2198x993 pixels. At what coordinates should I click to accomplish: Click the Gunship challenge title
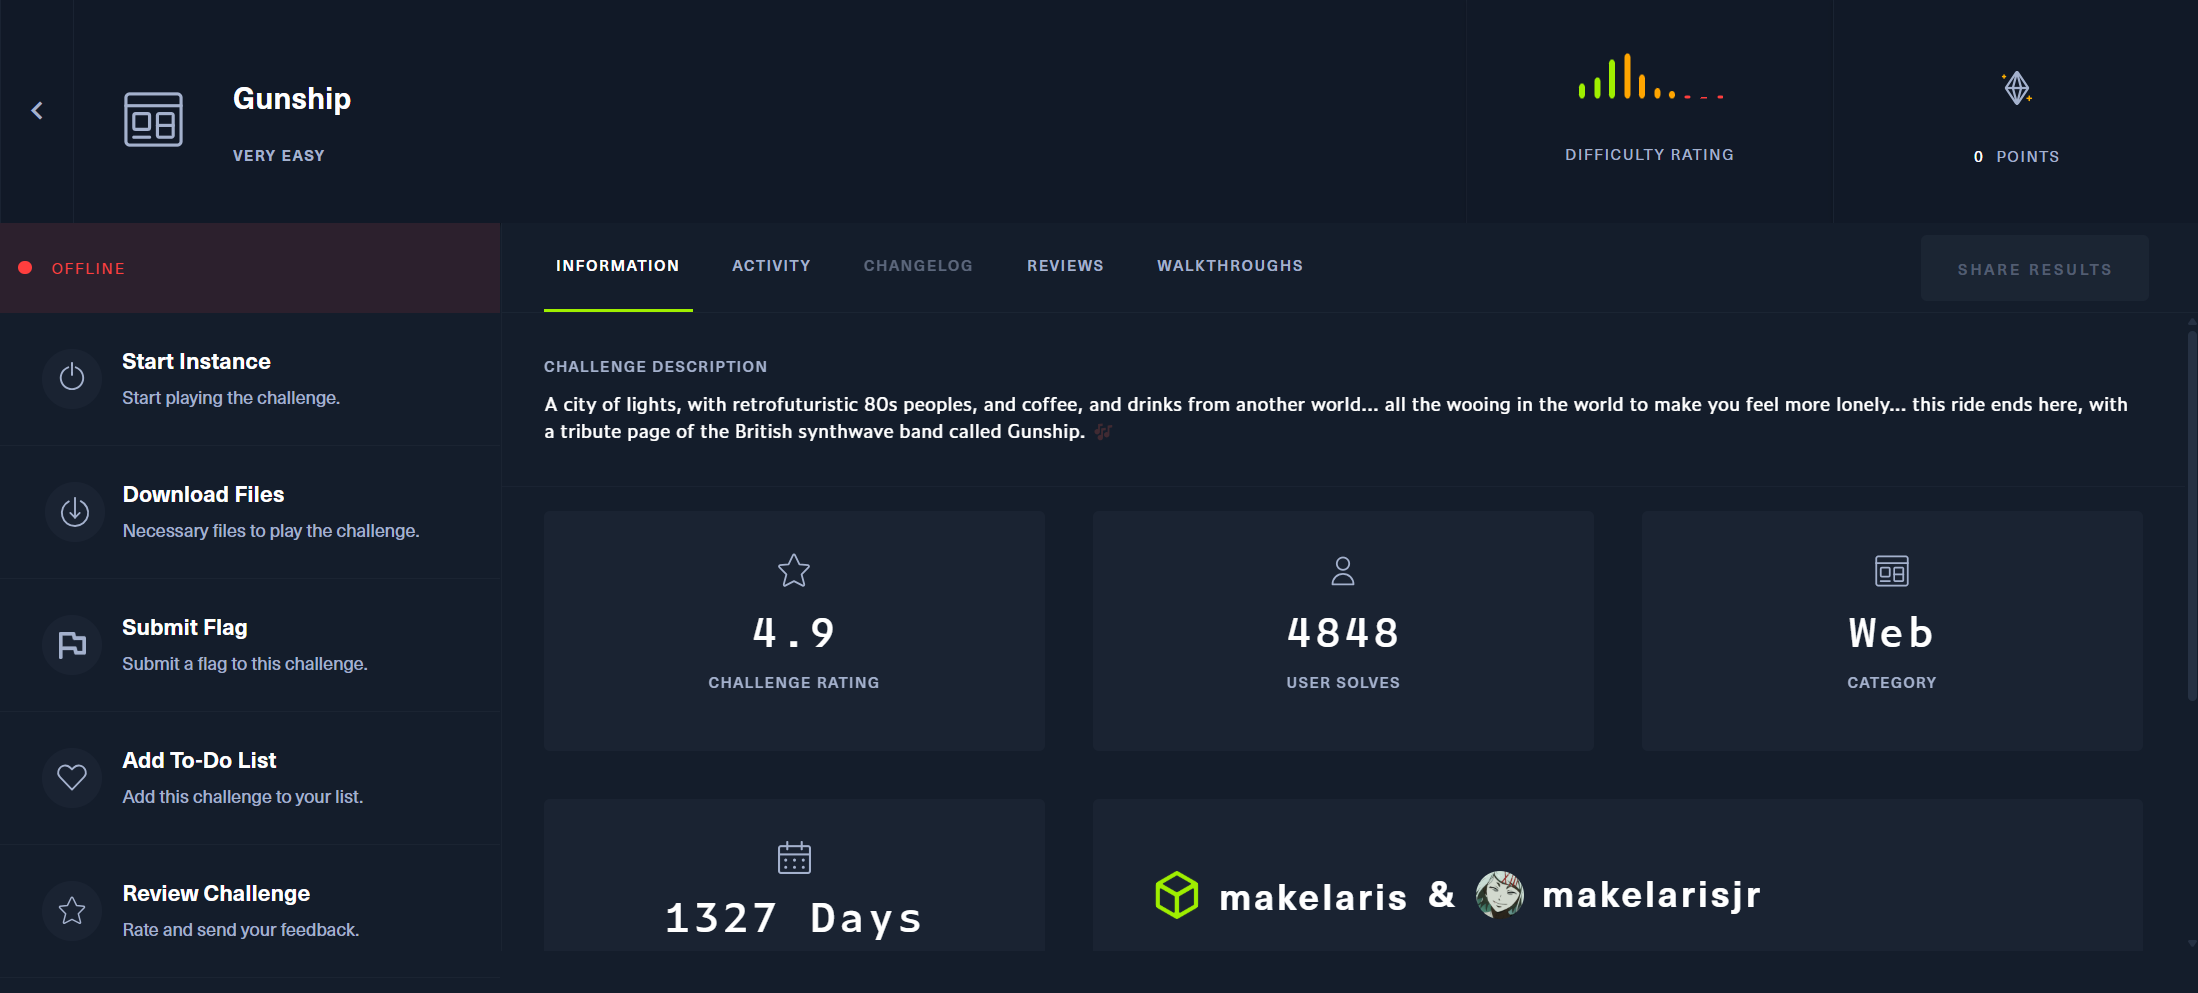click(292, 99)
